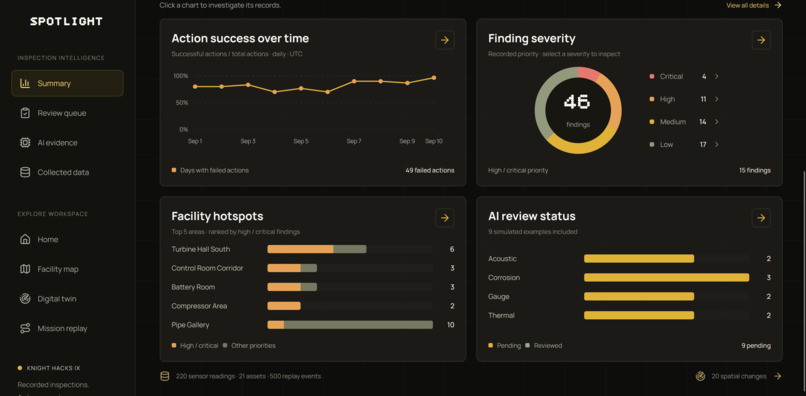The image size is (806, 396).
Task: Click the Summary bar chart icon
Action: [x=25, y=83]
